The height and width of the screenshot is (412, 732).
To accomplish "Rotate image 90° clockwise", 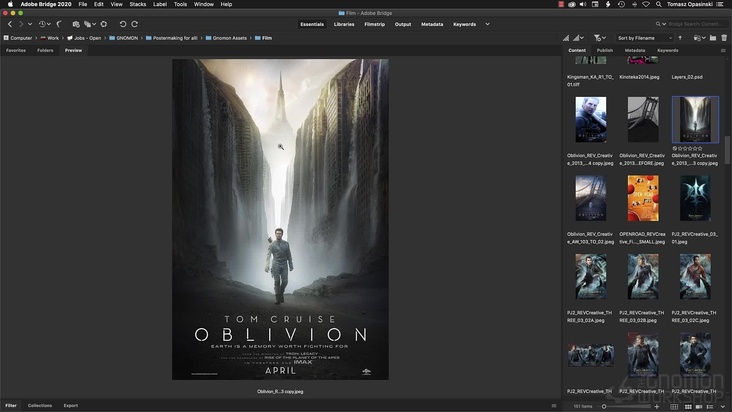I will (135, 23).
